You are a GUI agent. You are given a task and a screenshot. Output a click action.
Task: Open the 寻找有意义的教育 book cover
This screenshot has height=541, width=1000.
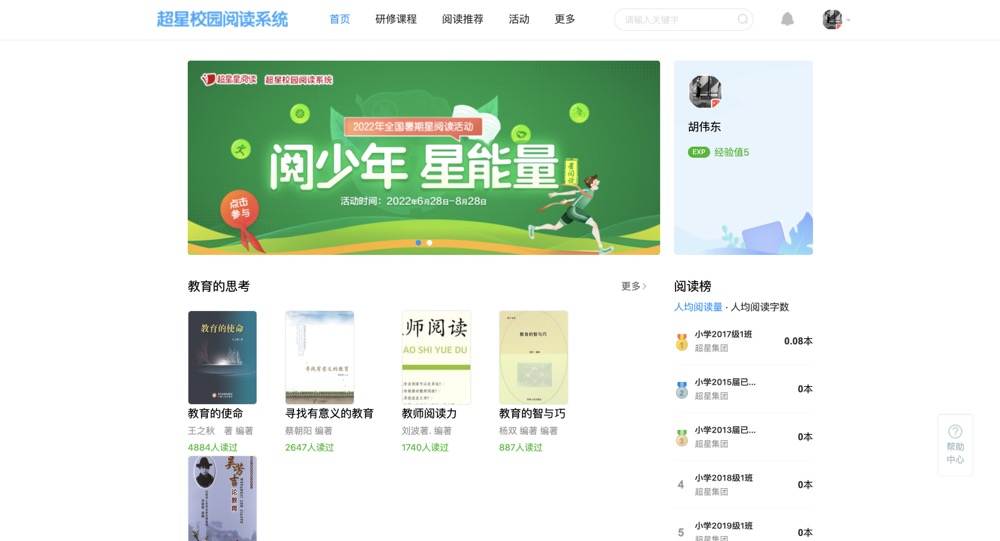[x=320, y=357]
